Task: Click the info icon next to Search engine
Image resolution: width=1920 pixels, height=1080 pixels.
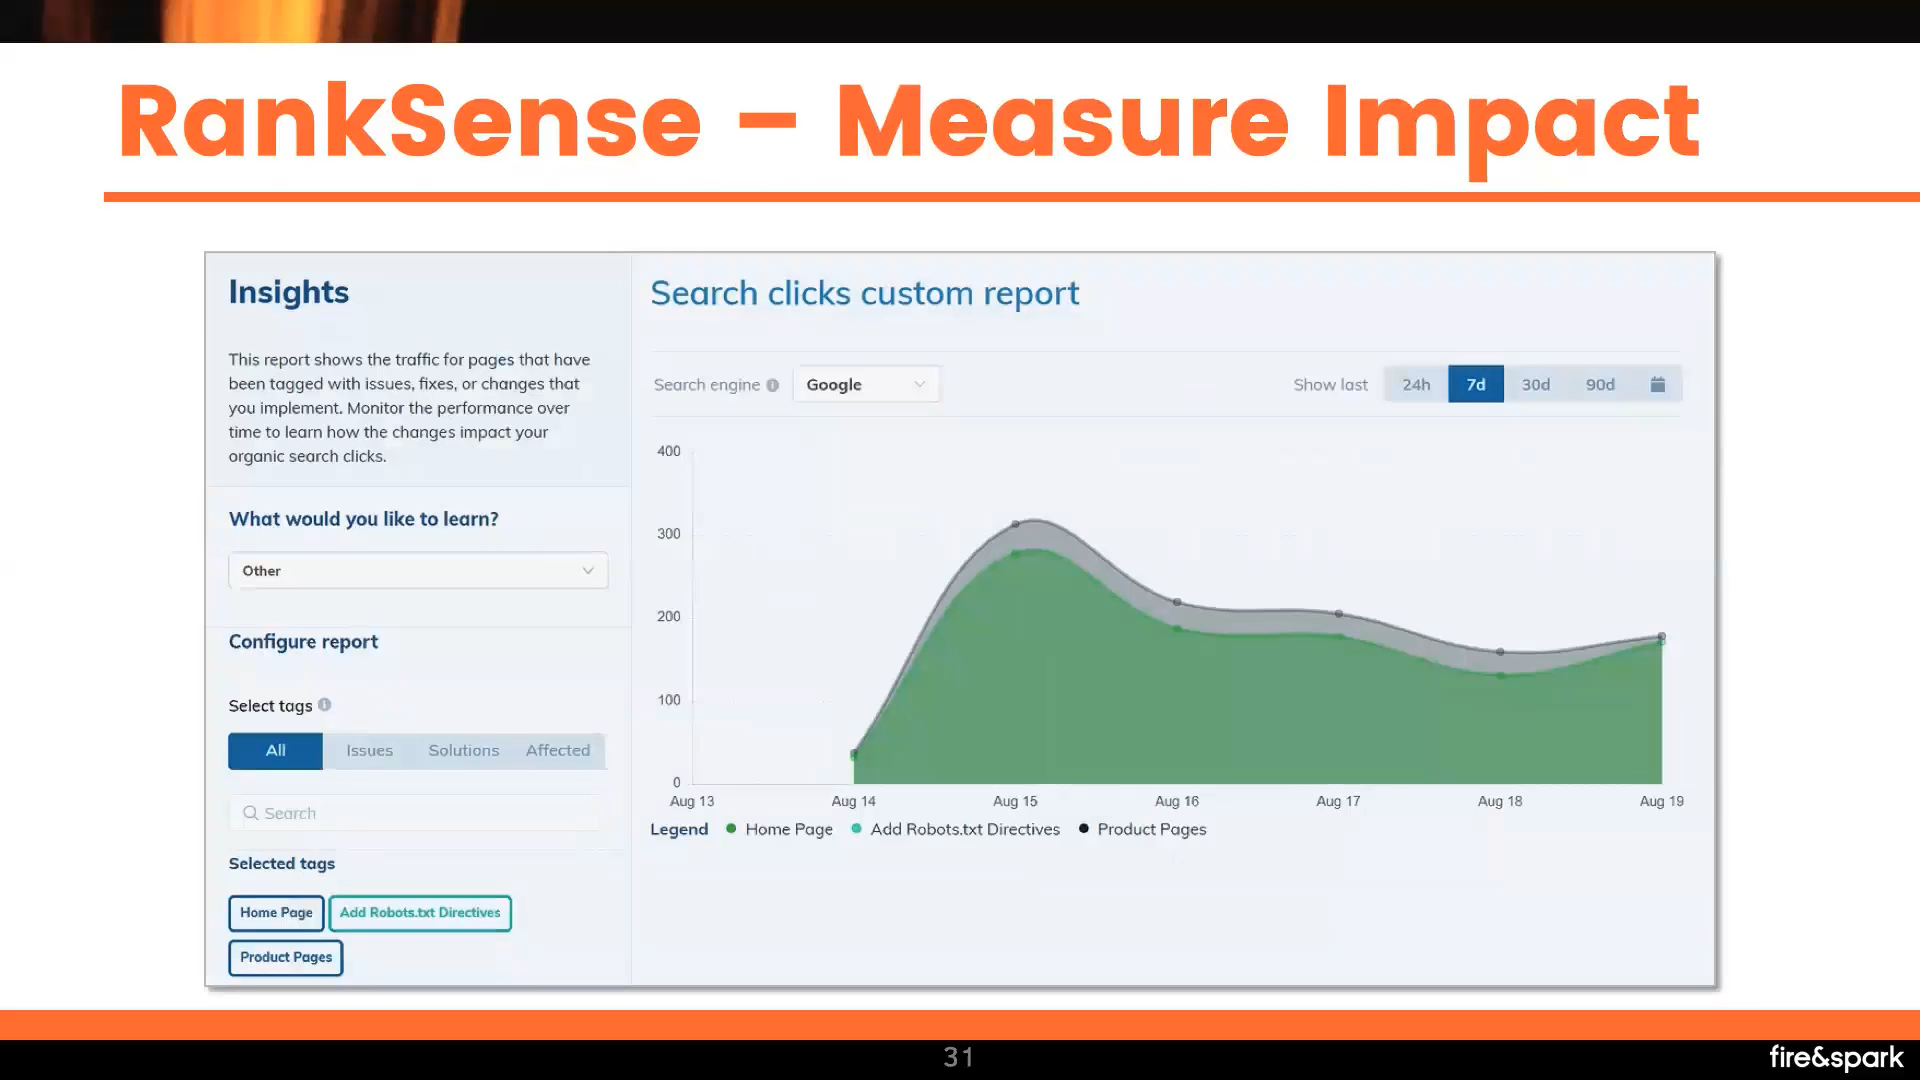Action: 772,384
